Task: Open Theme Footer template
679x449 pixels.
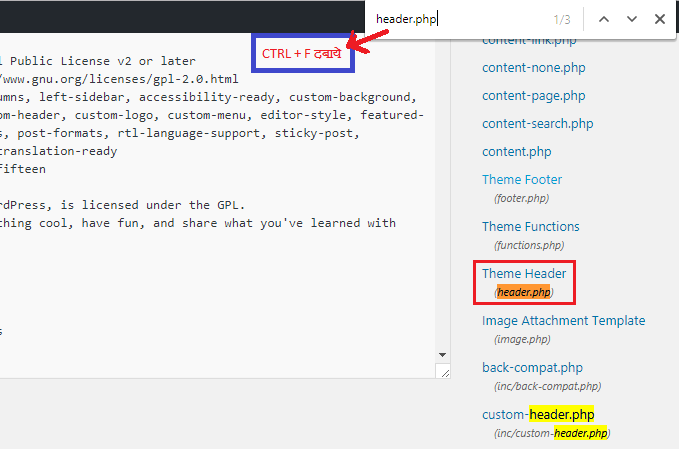Action: coord(522,179)
